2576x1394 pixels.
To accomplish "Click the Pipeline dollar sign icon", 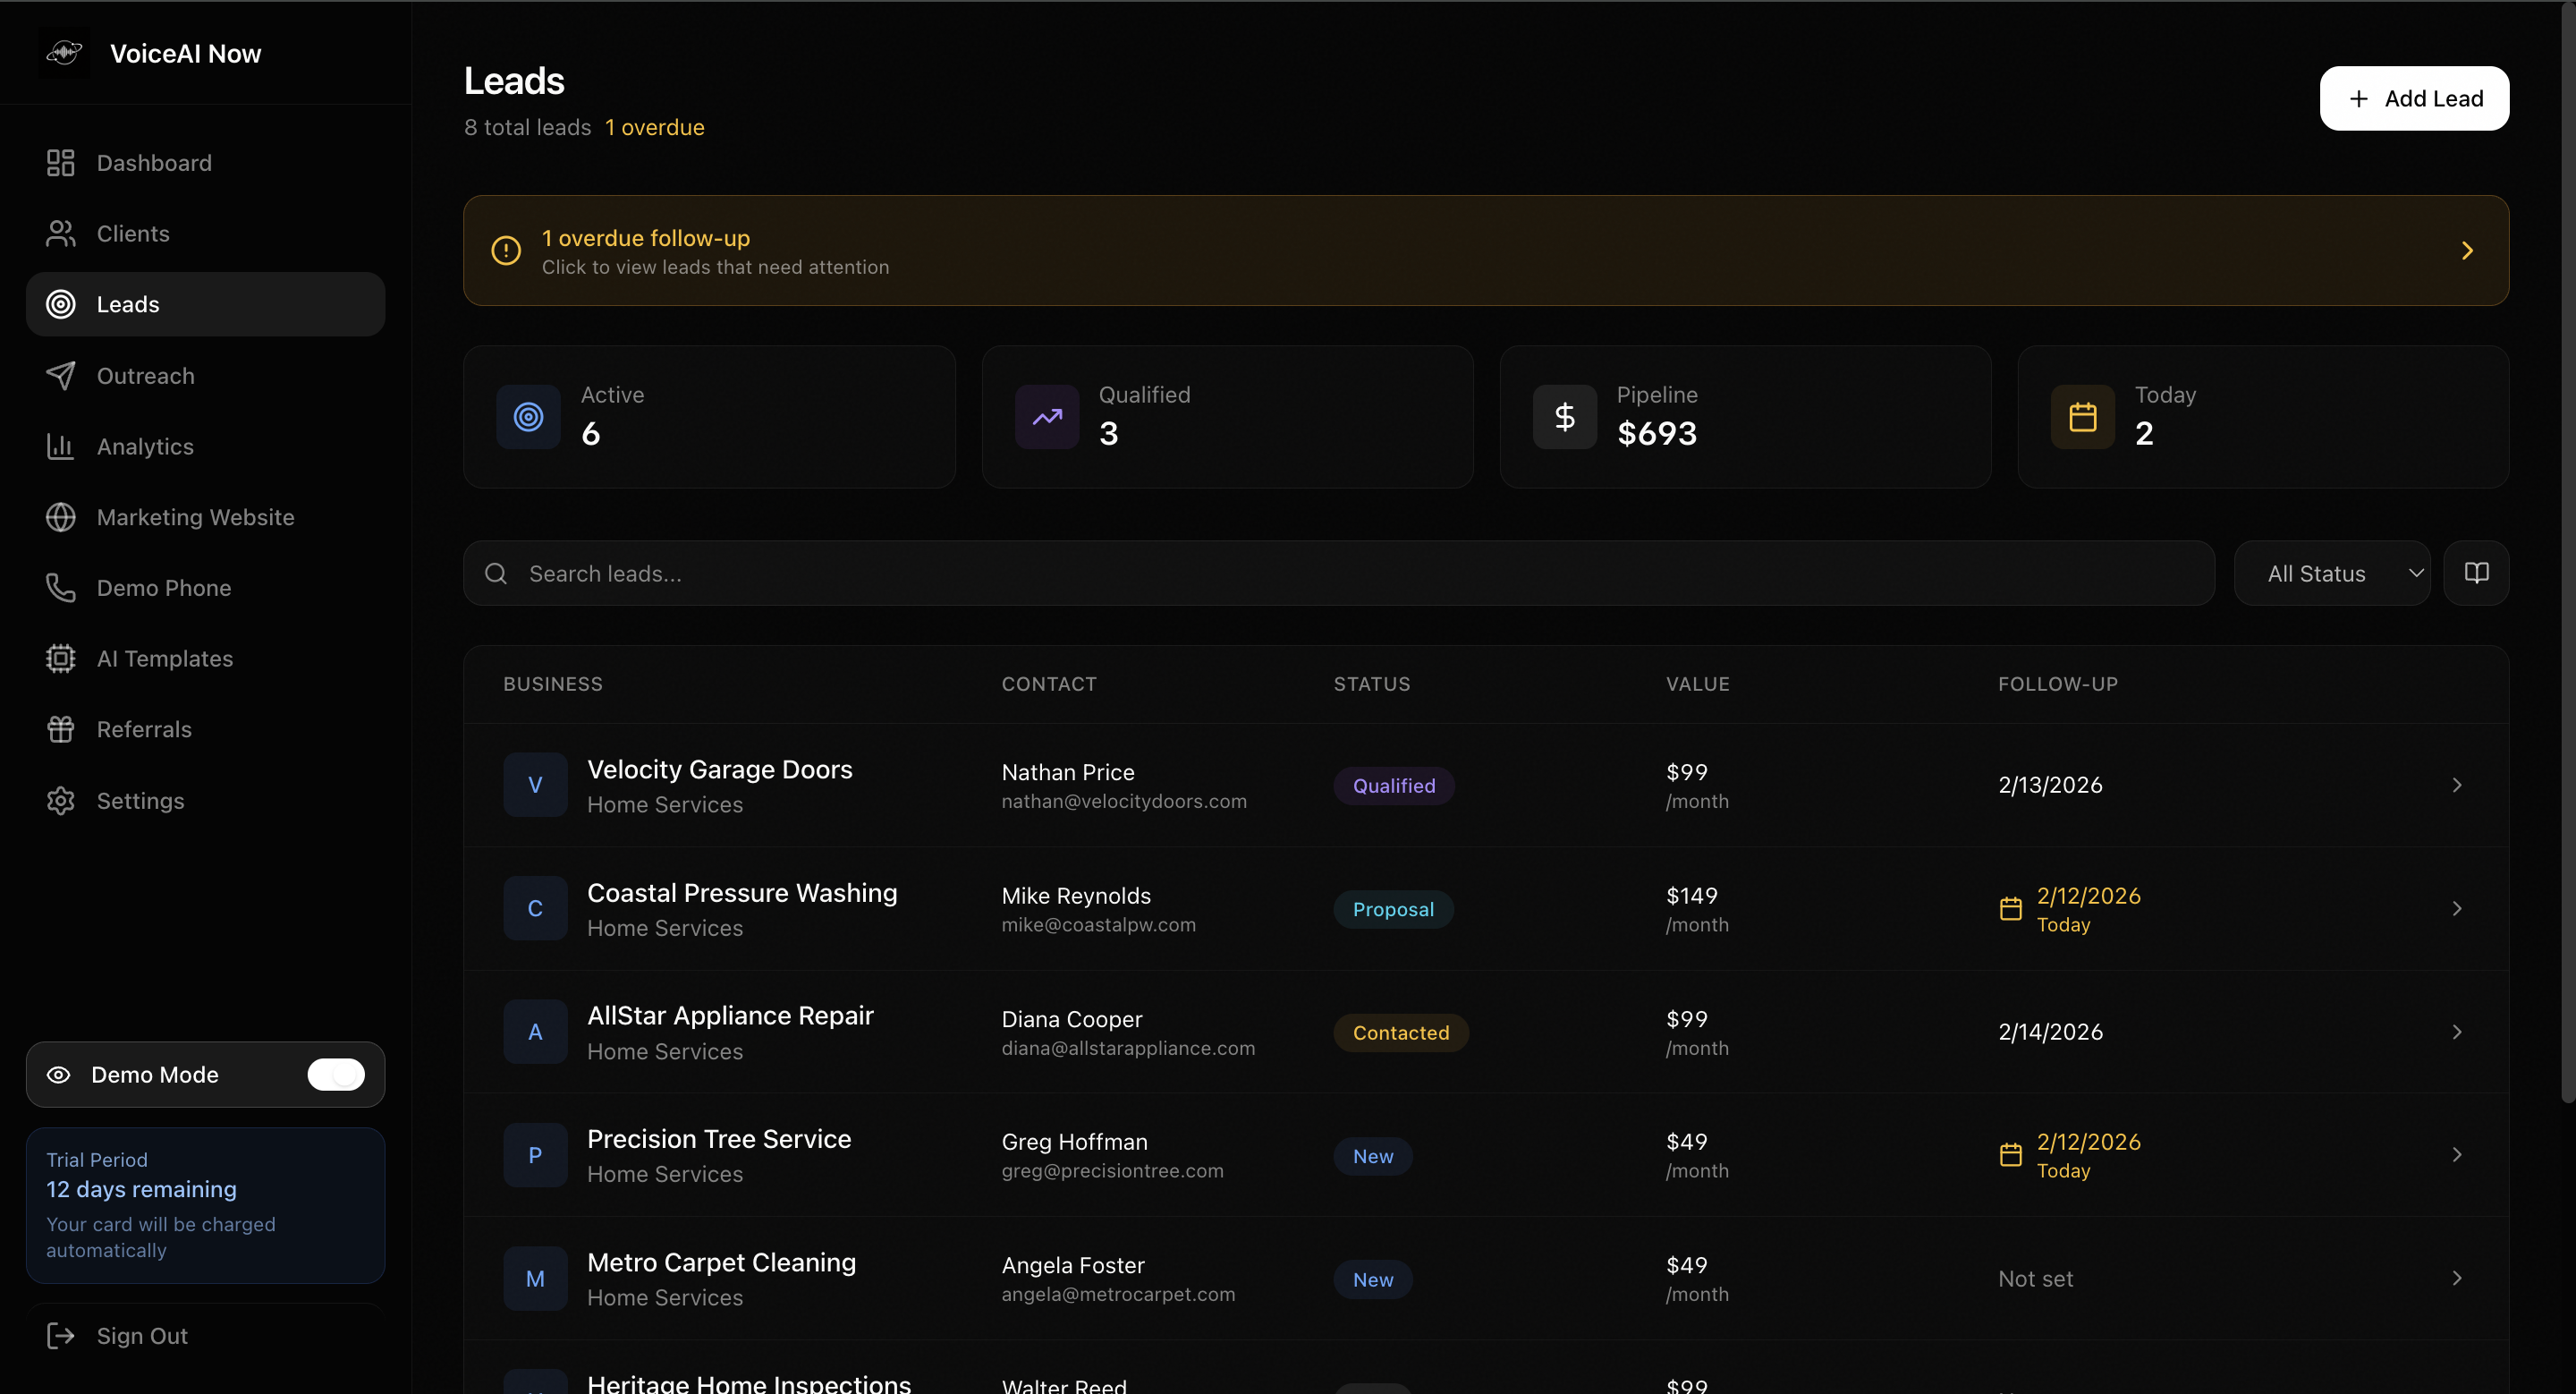I will (x=1565, y=417).
